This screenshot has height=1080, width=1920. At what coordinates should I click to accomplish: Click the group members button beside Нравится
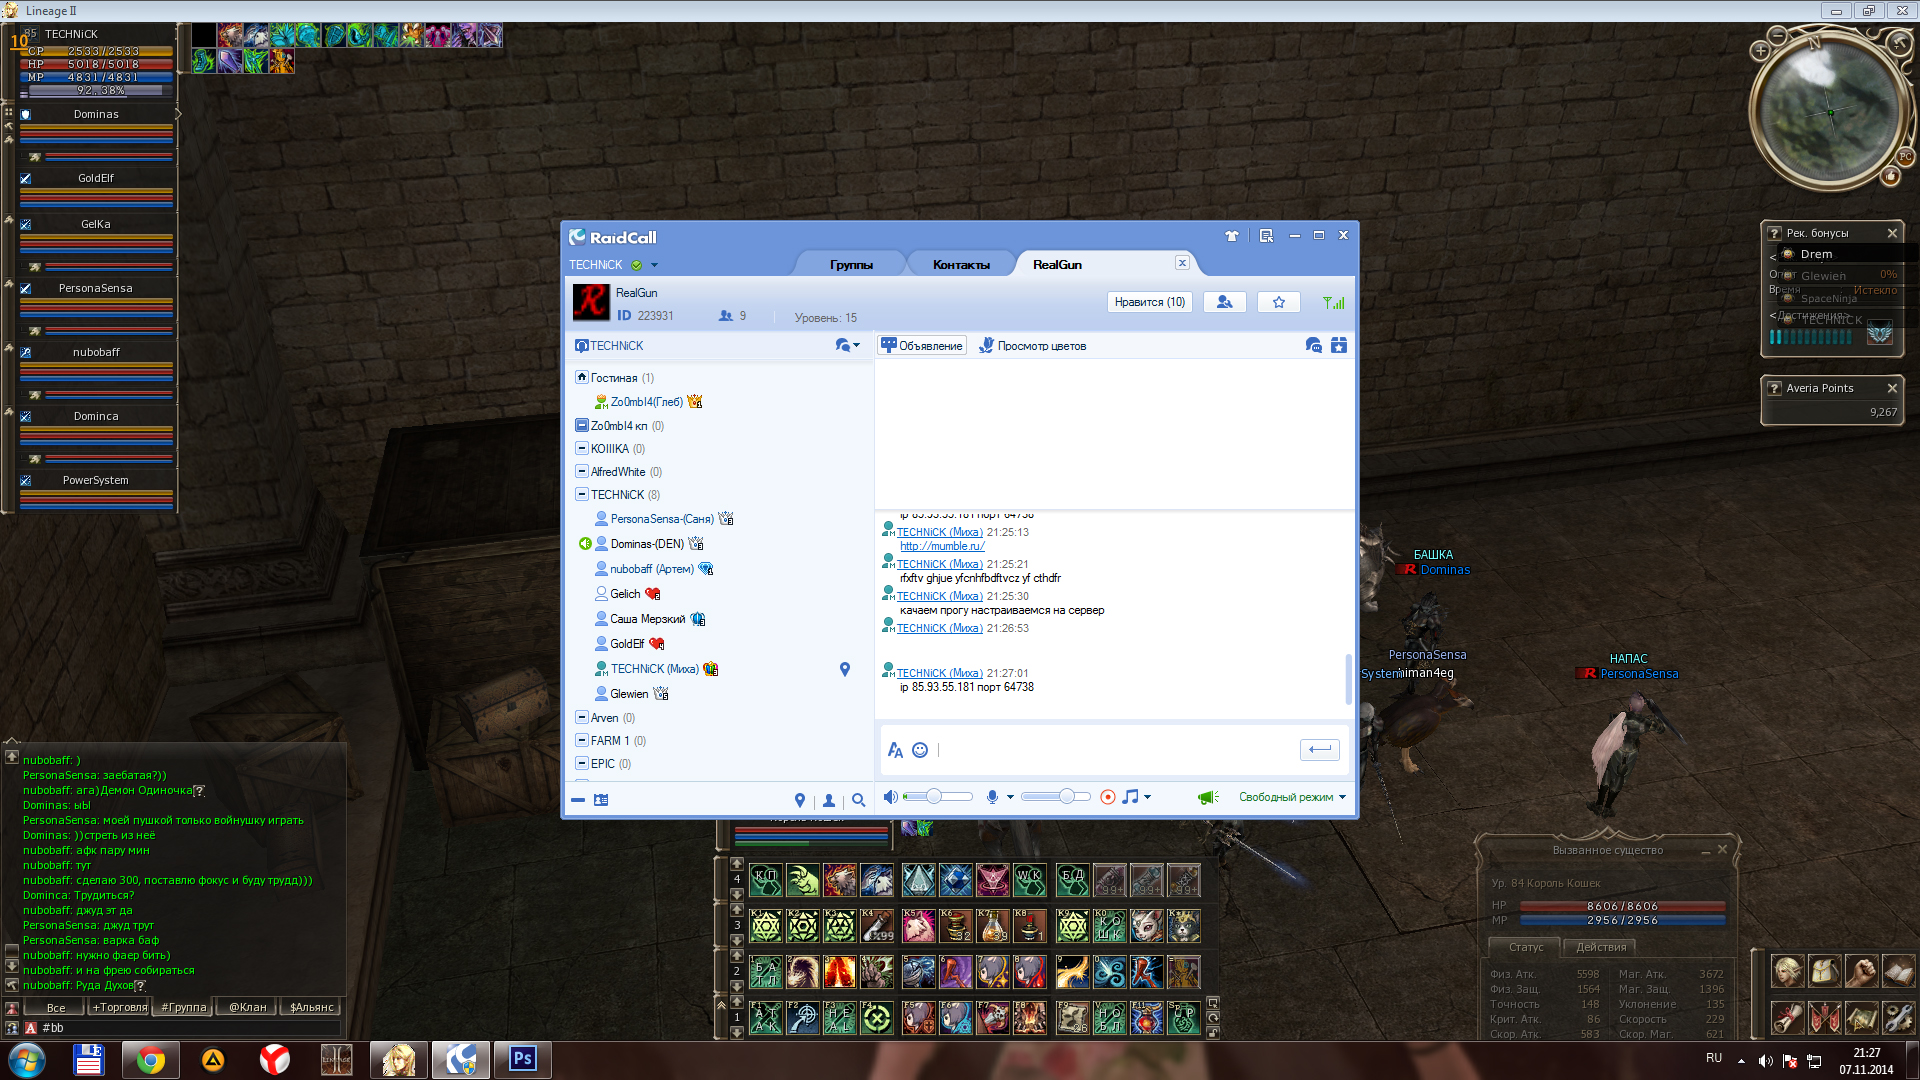point(1225,302)
